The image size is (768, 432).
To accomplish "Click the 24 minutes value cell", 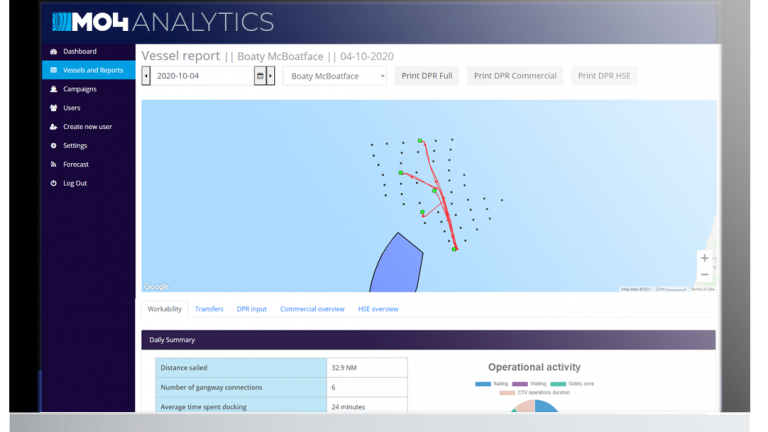I will 367,406.
